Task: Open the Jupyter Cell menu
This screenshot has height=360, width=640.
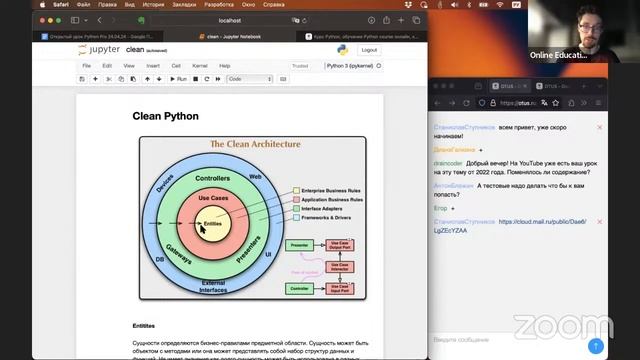Action: (x=176, y=66)
